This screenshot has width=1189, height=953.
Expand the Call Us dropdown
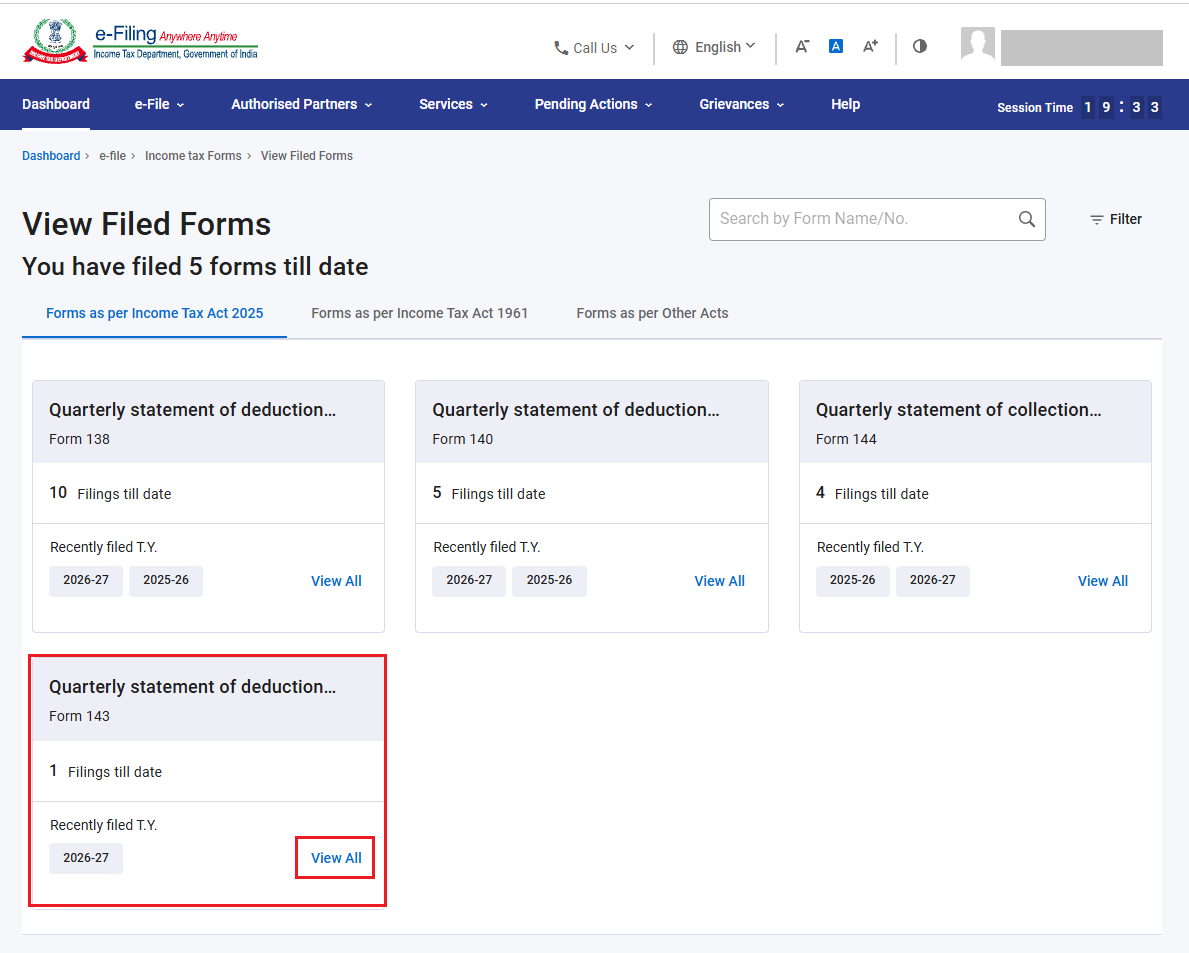pos(594,48)
